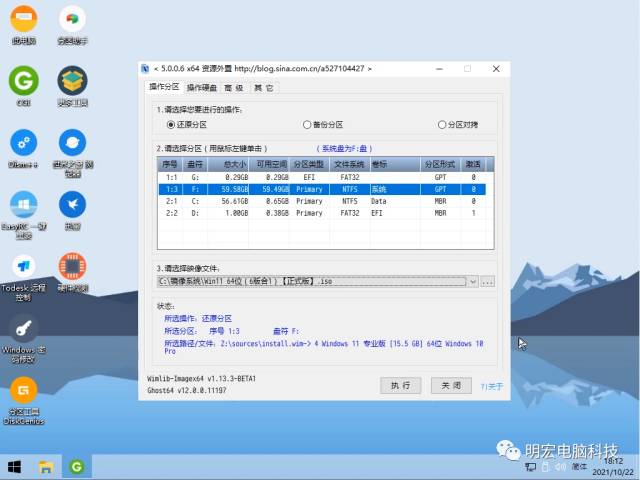Viewport: 640px width, 480px height.
Task: Launch Todesk 远程控制 from desktop
Action: click(x=24, y=278)
